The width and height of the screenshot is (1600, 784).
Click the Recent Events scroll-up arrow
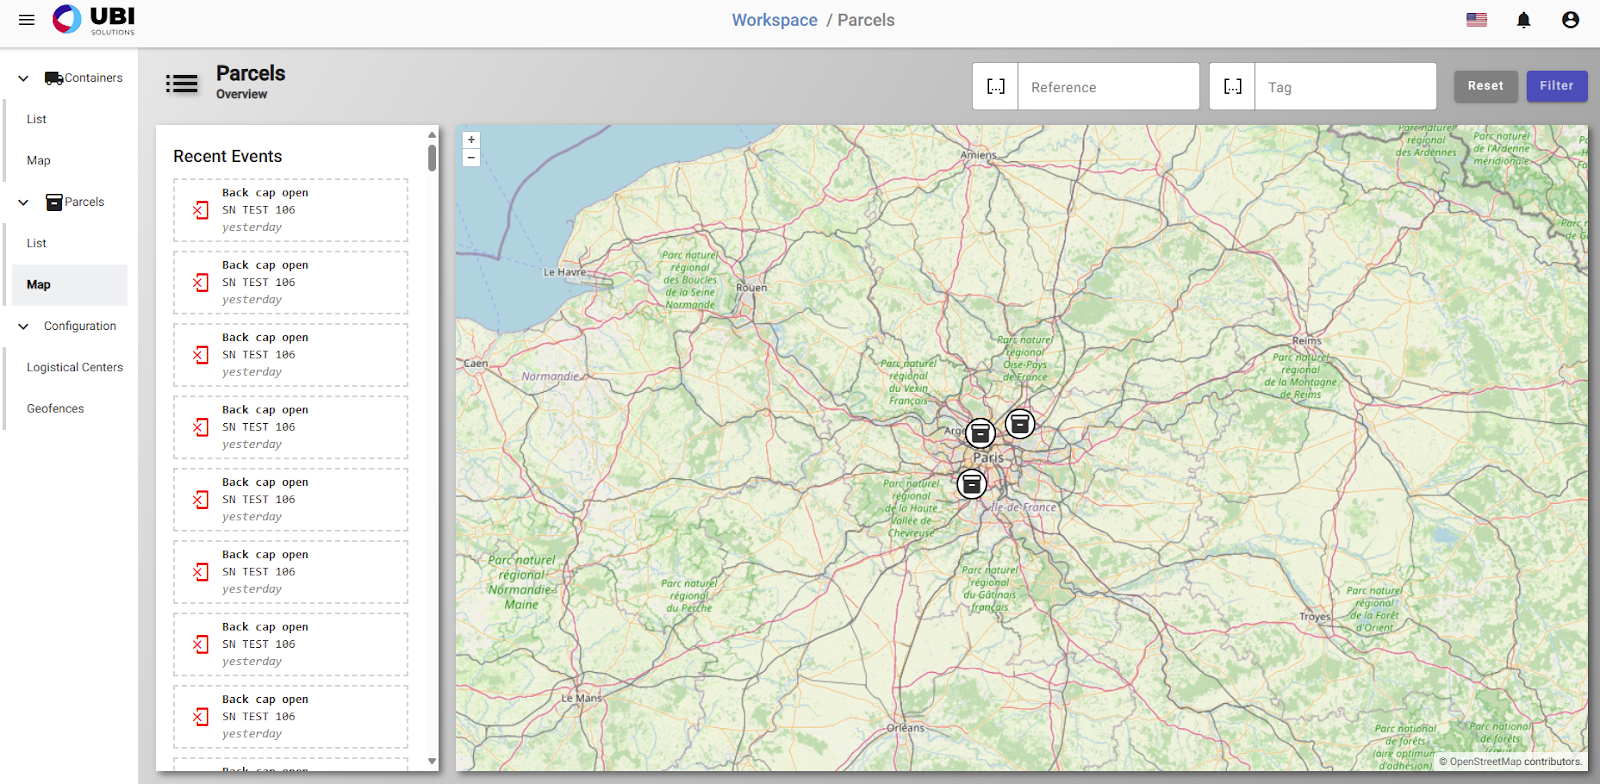[432, 134]
